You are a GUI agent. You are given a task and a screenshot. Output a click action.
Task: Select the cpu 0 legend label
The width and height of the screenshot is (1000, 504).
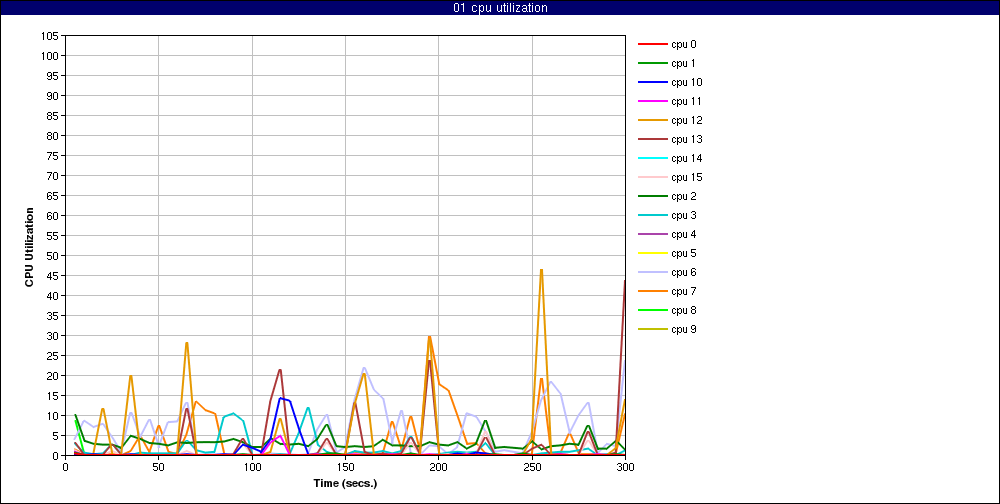click(x=684, y=44)
